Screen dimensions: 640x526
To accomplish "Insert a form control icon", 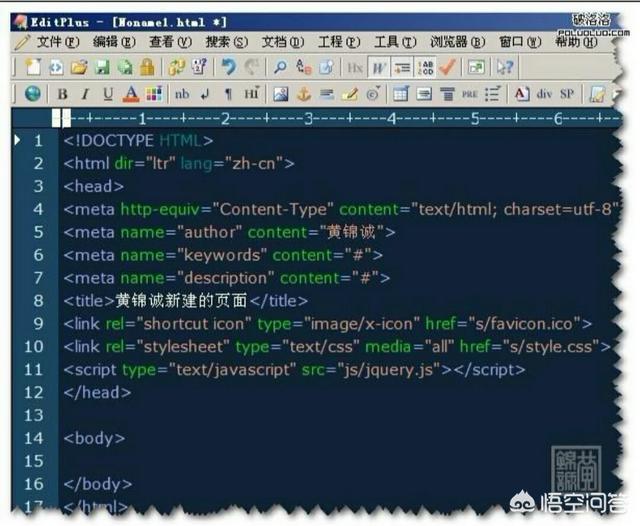I will click(x=424, y=94).
